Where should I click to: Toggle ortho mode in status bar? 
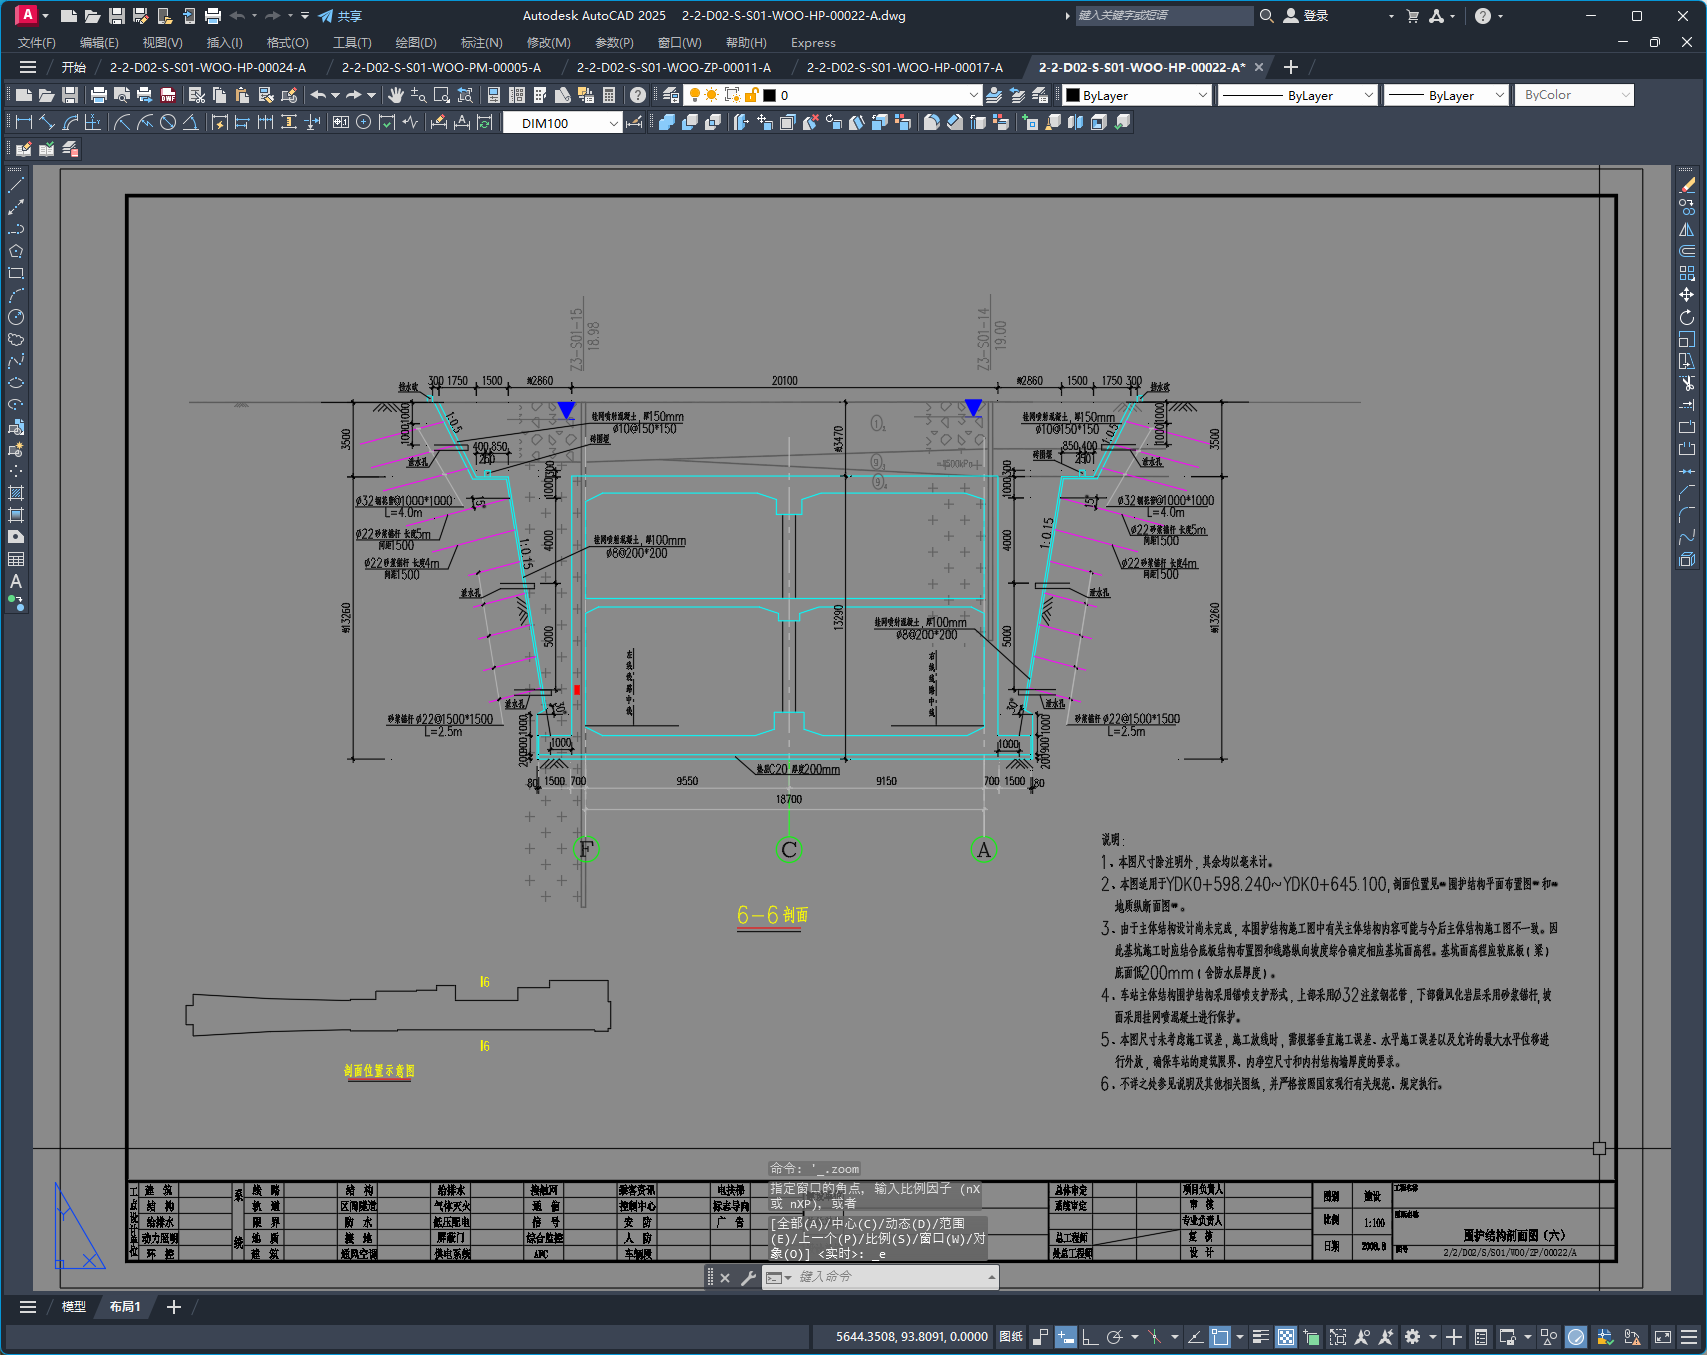(x=1090, y=1337)
